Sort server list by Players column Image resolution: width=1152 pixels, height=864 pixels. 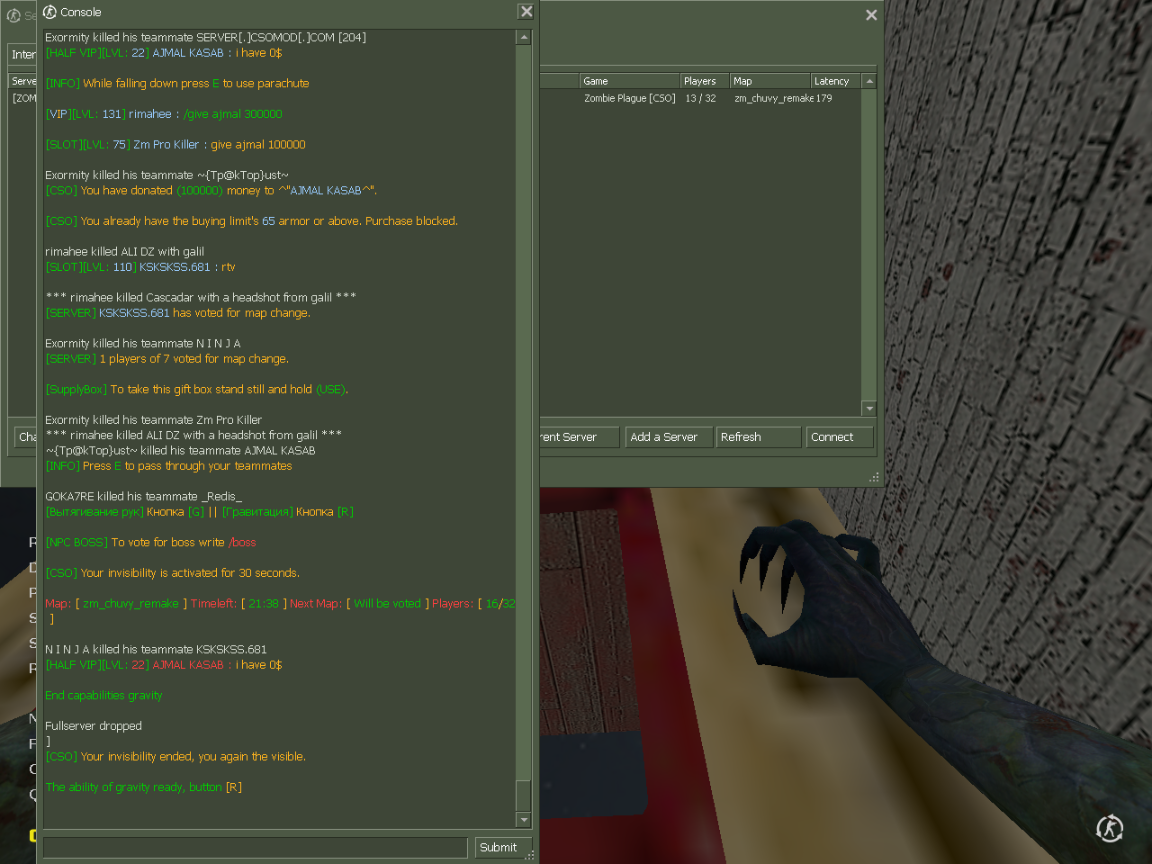tap(704, 81)
